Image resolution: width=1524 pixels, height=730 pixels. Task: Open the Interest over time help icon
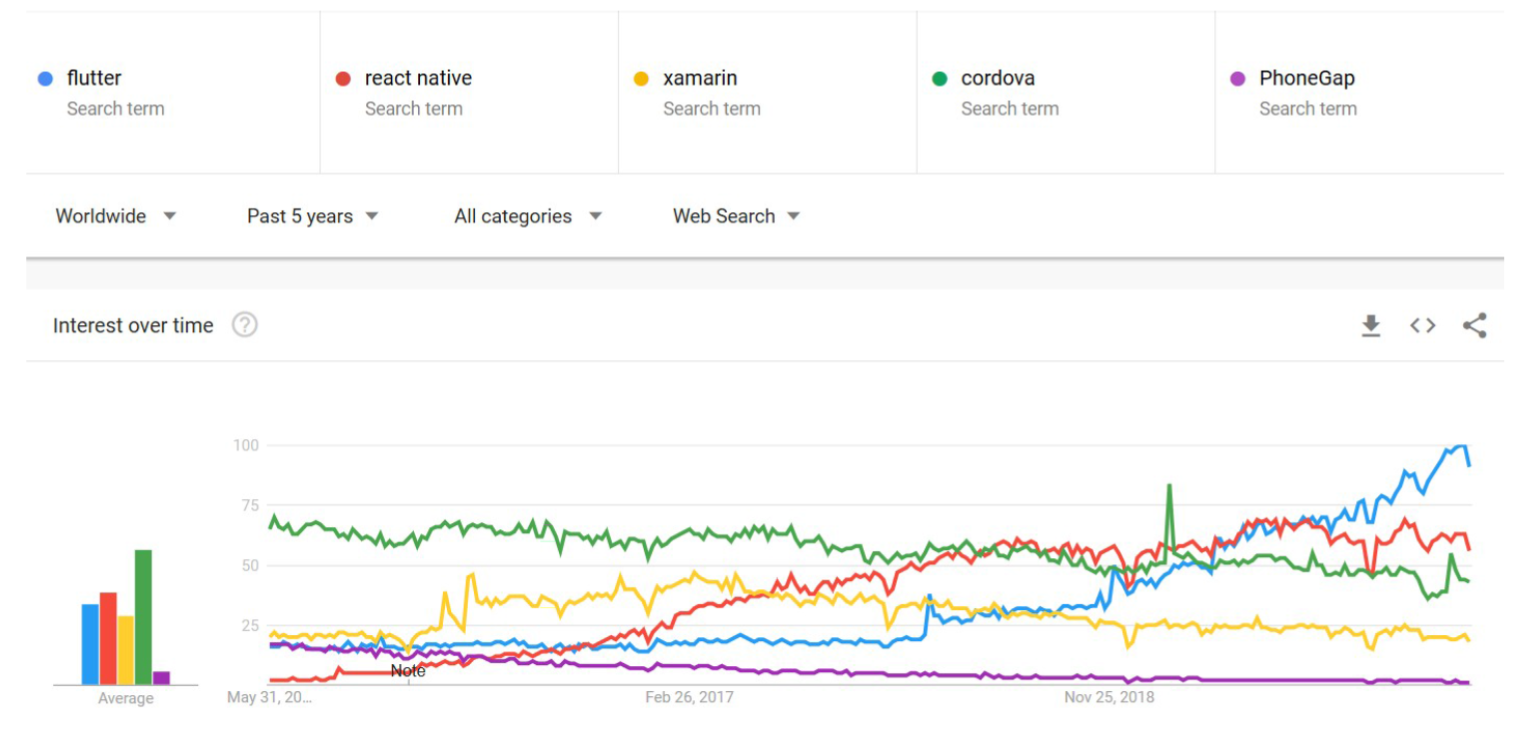tap(245, 325)
